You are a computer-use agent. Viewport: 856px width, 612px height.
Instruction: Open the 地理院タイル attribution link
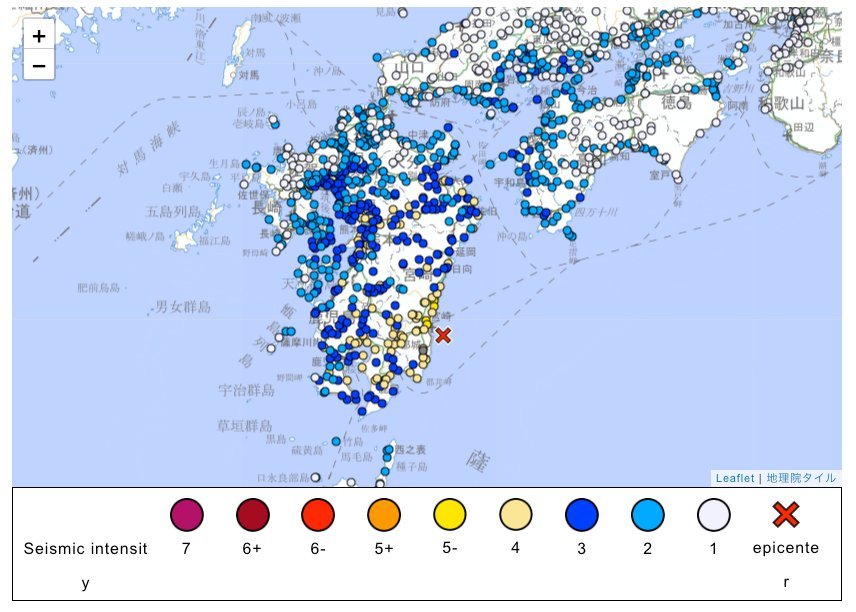[801, 478]
